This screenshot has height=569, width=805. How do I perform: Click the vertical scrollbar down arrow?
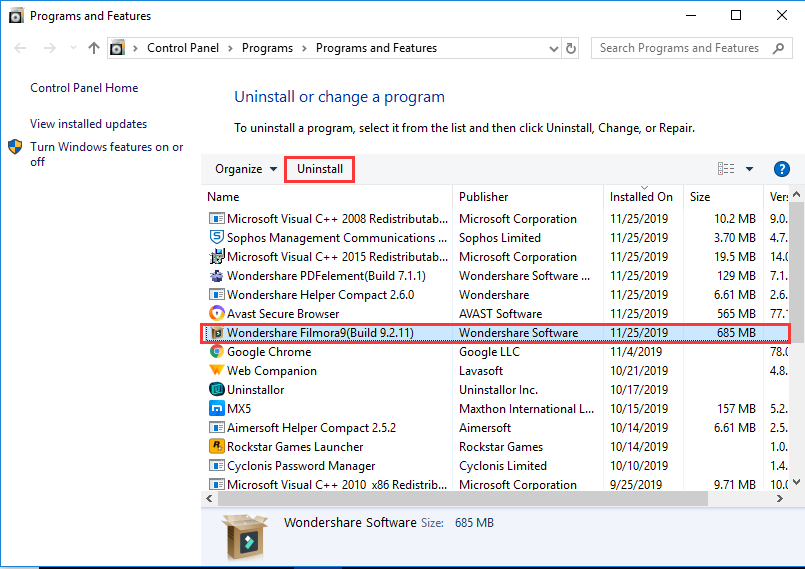pos(796,482)
